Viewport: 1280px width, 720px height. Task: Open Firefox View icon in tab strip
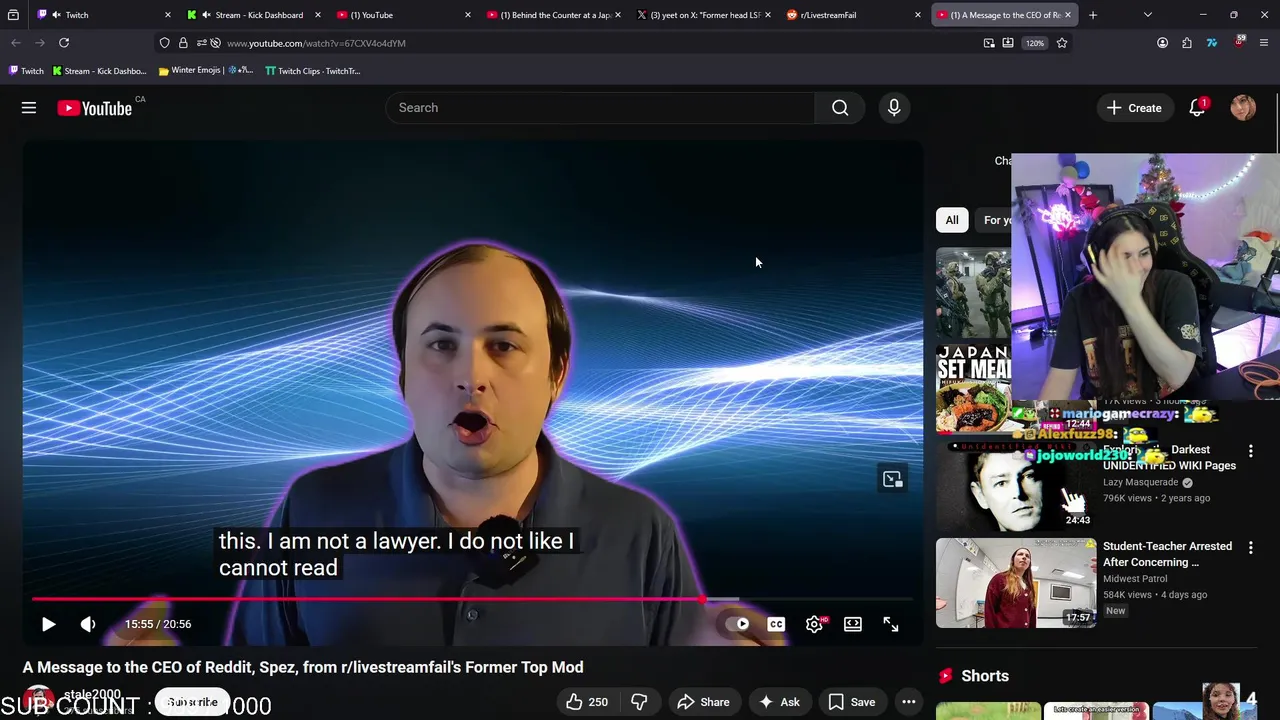[x=13, y=15]
